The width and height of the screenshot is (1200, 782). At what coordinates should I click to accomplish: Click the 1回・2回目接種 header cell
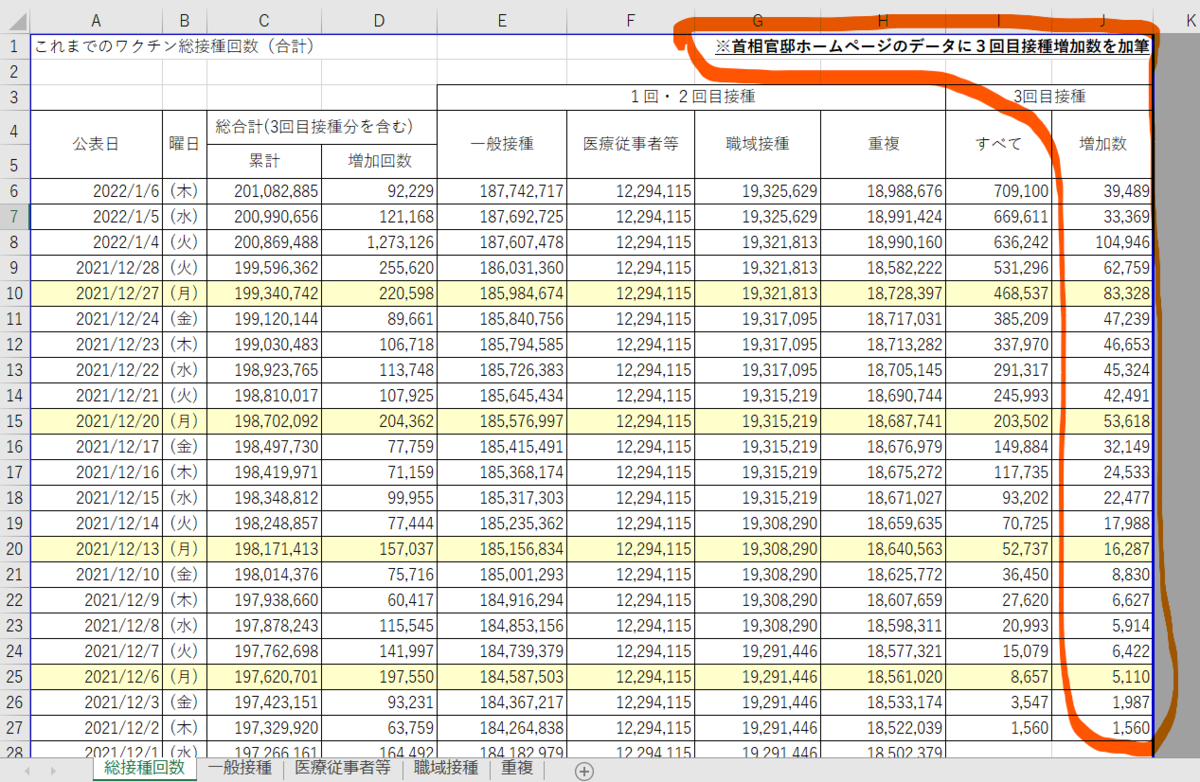[692, 98]
